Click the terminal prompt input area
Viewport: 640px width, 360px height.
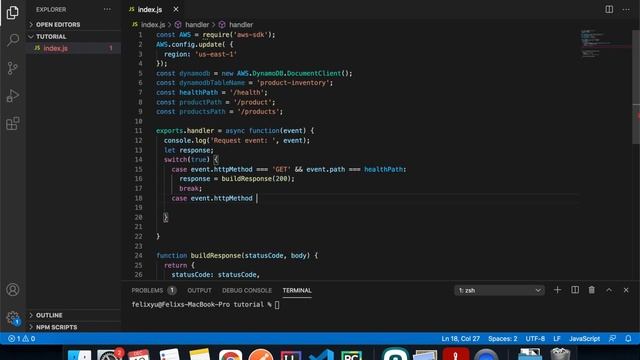click(x=277, y=304)
